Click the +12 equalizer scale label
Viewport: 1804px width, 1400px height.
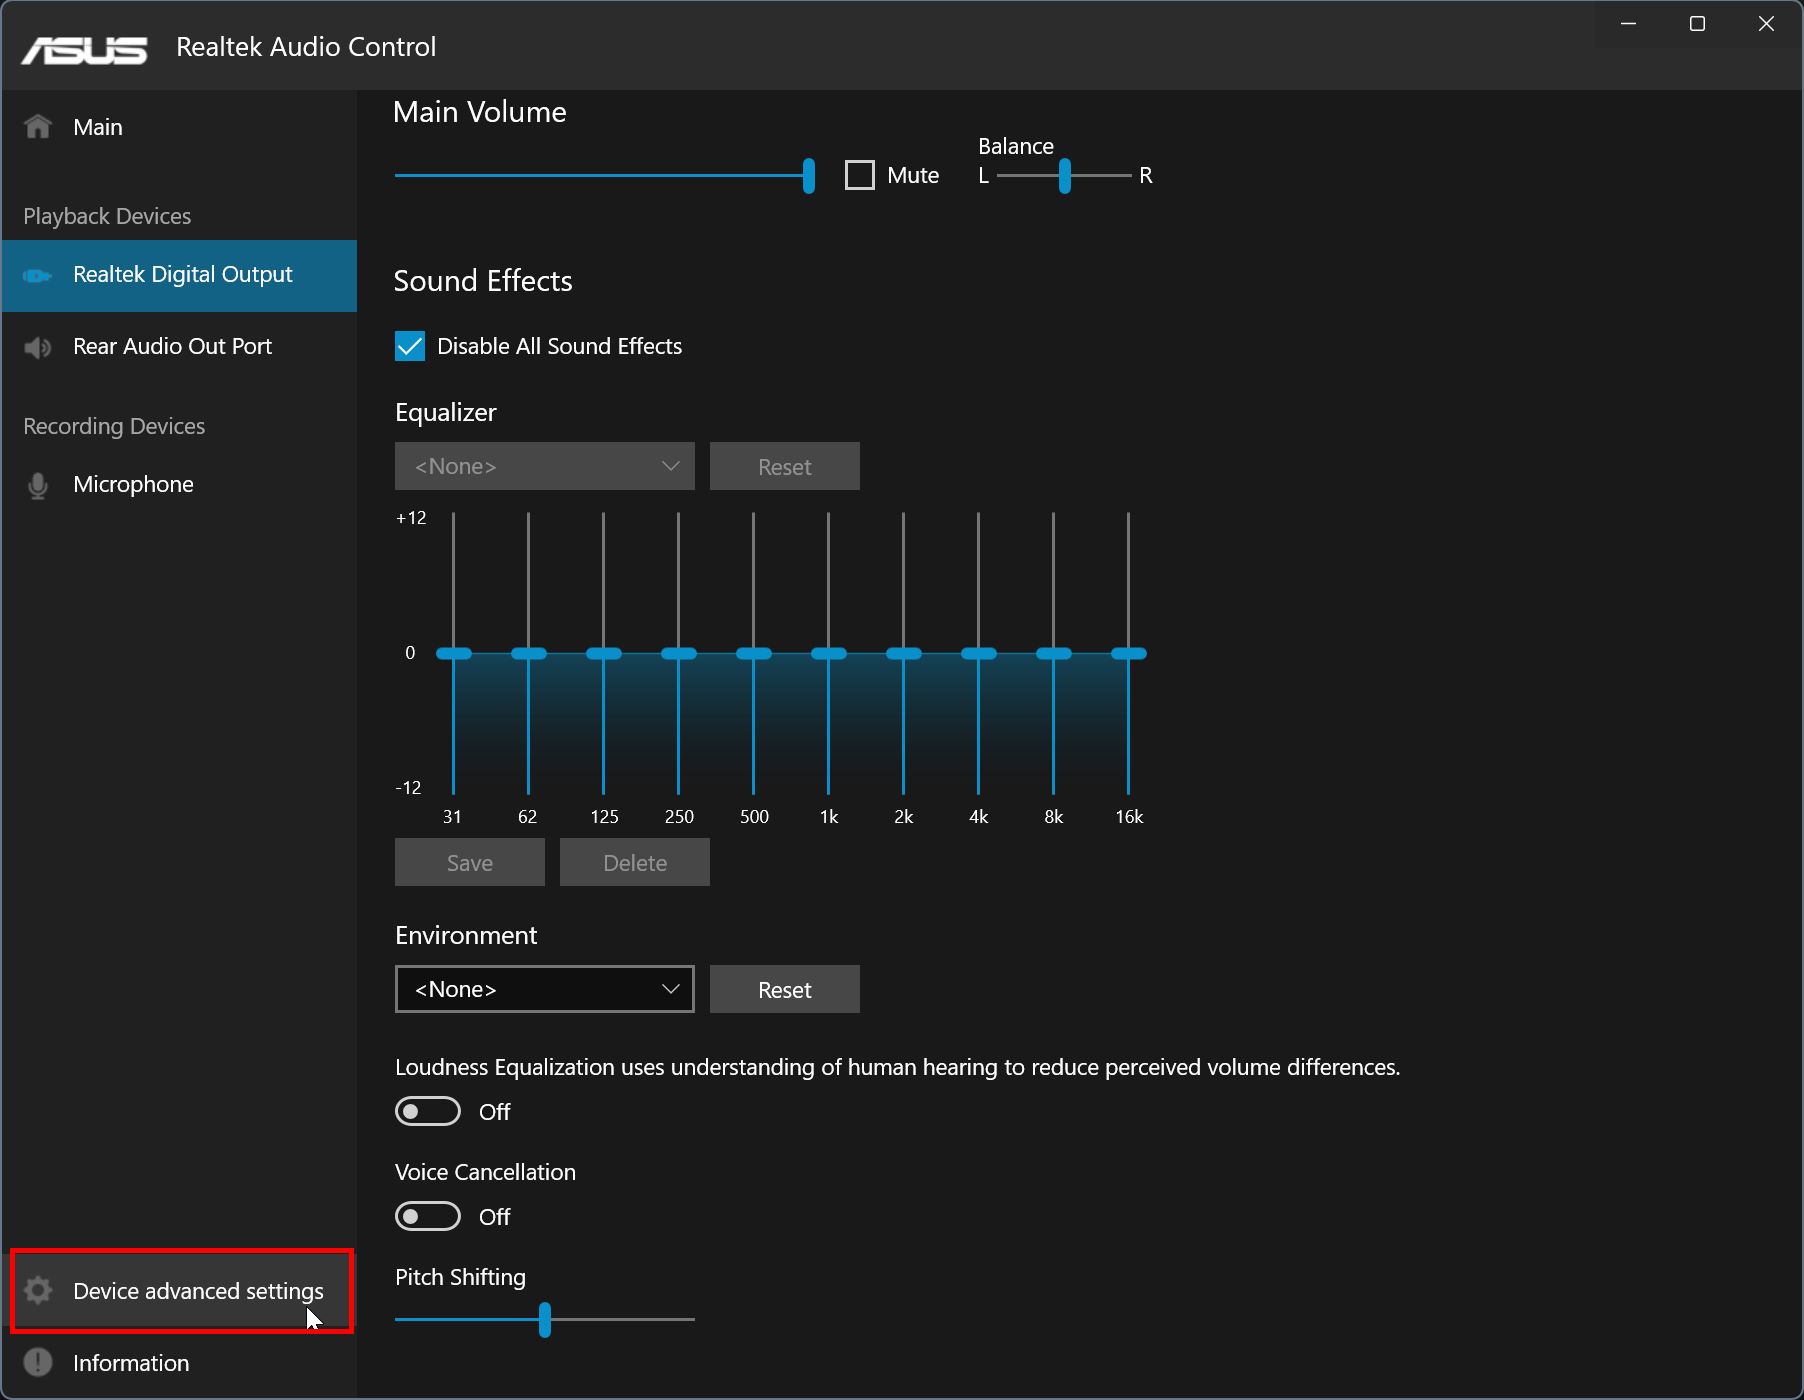tap(411, 518)
